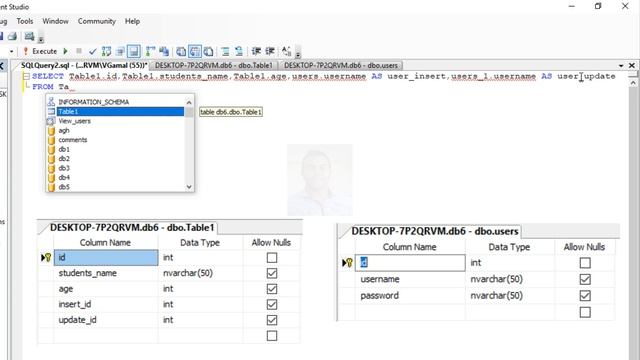Image resolution: width=640 pixels, height=360 pixels.
Task: Click the id column name field in users
Action: tap(410, 263)
